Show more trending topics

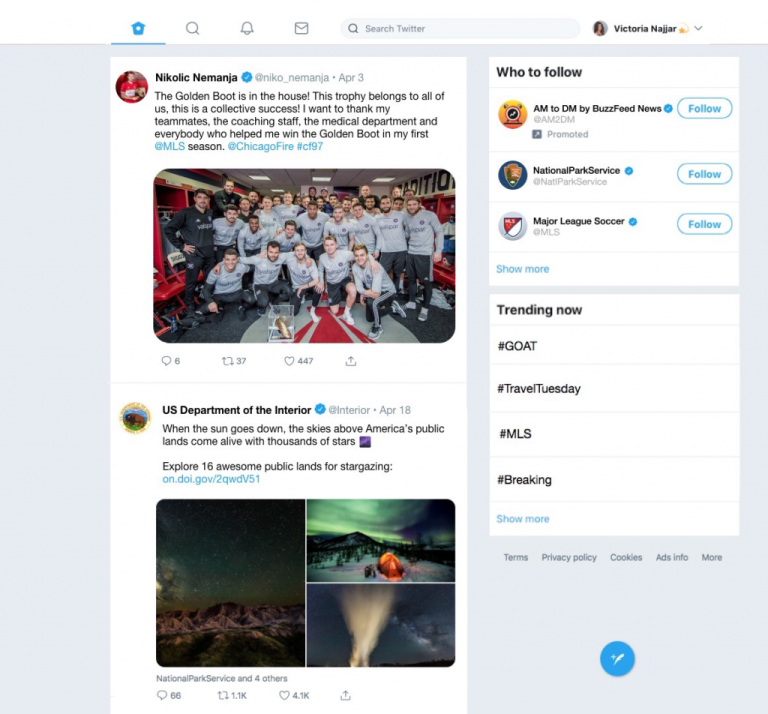pos(523,519)
